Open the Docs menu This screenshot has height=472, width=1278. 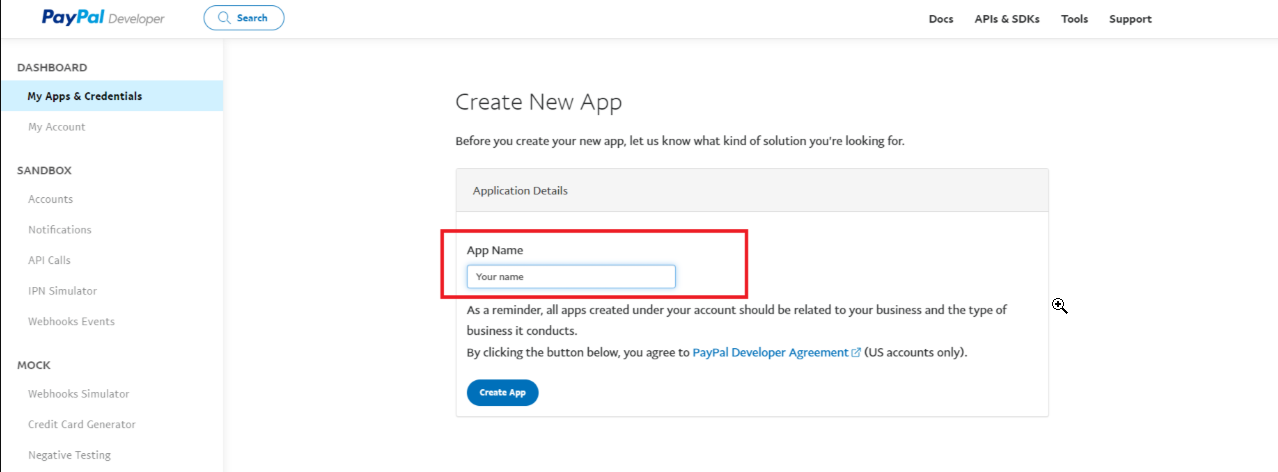941,19
